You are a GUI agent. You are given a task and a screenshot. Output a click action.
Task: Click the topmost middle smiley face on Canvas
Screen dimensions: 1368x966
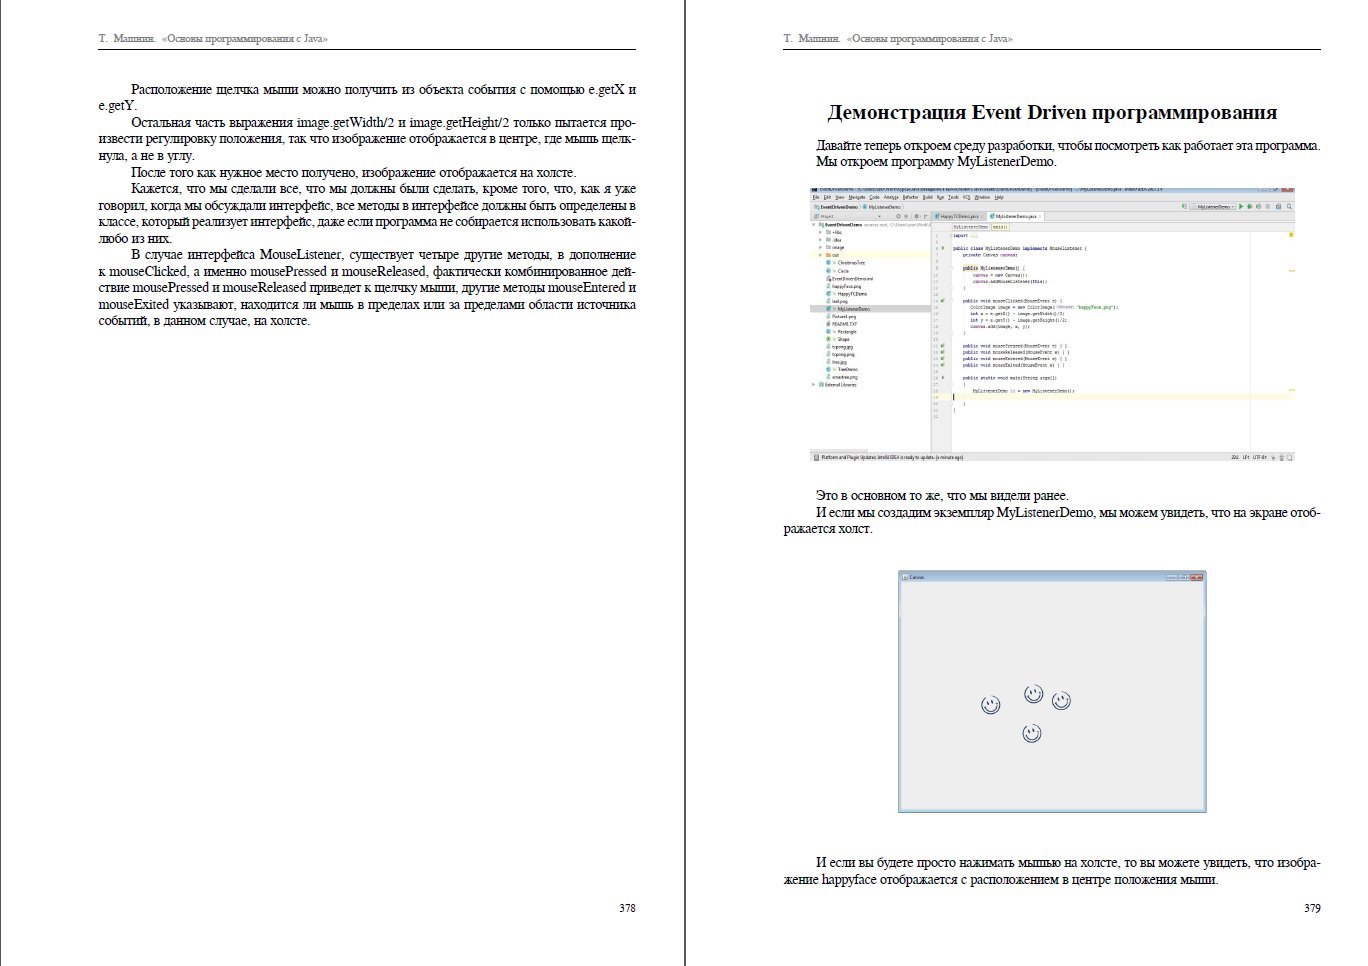click(x=1033, y=693)
